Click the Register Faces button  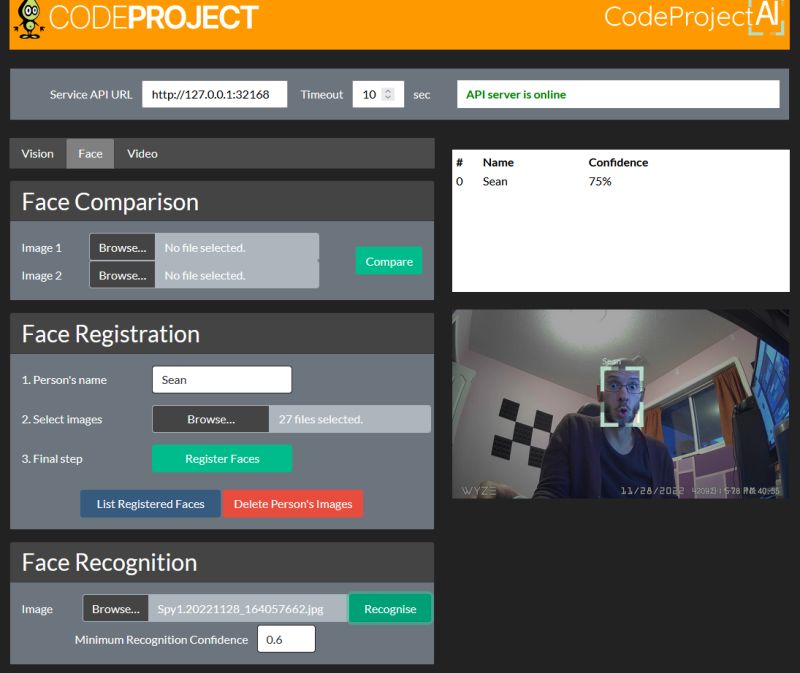tap(221, 458)
